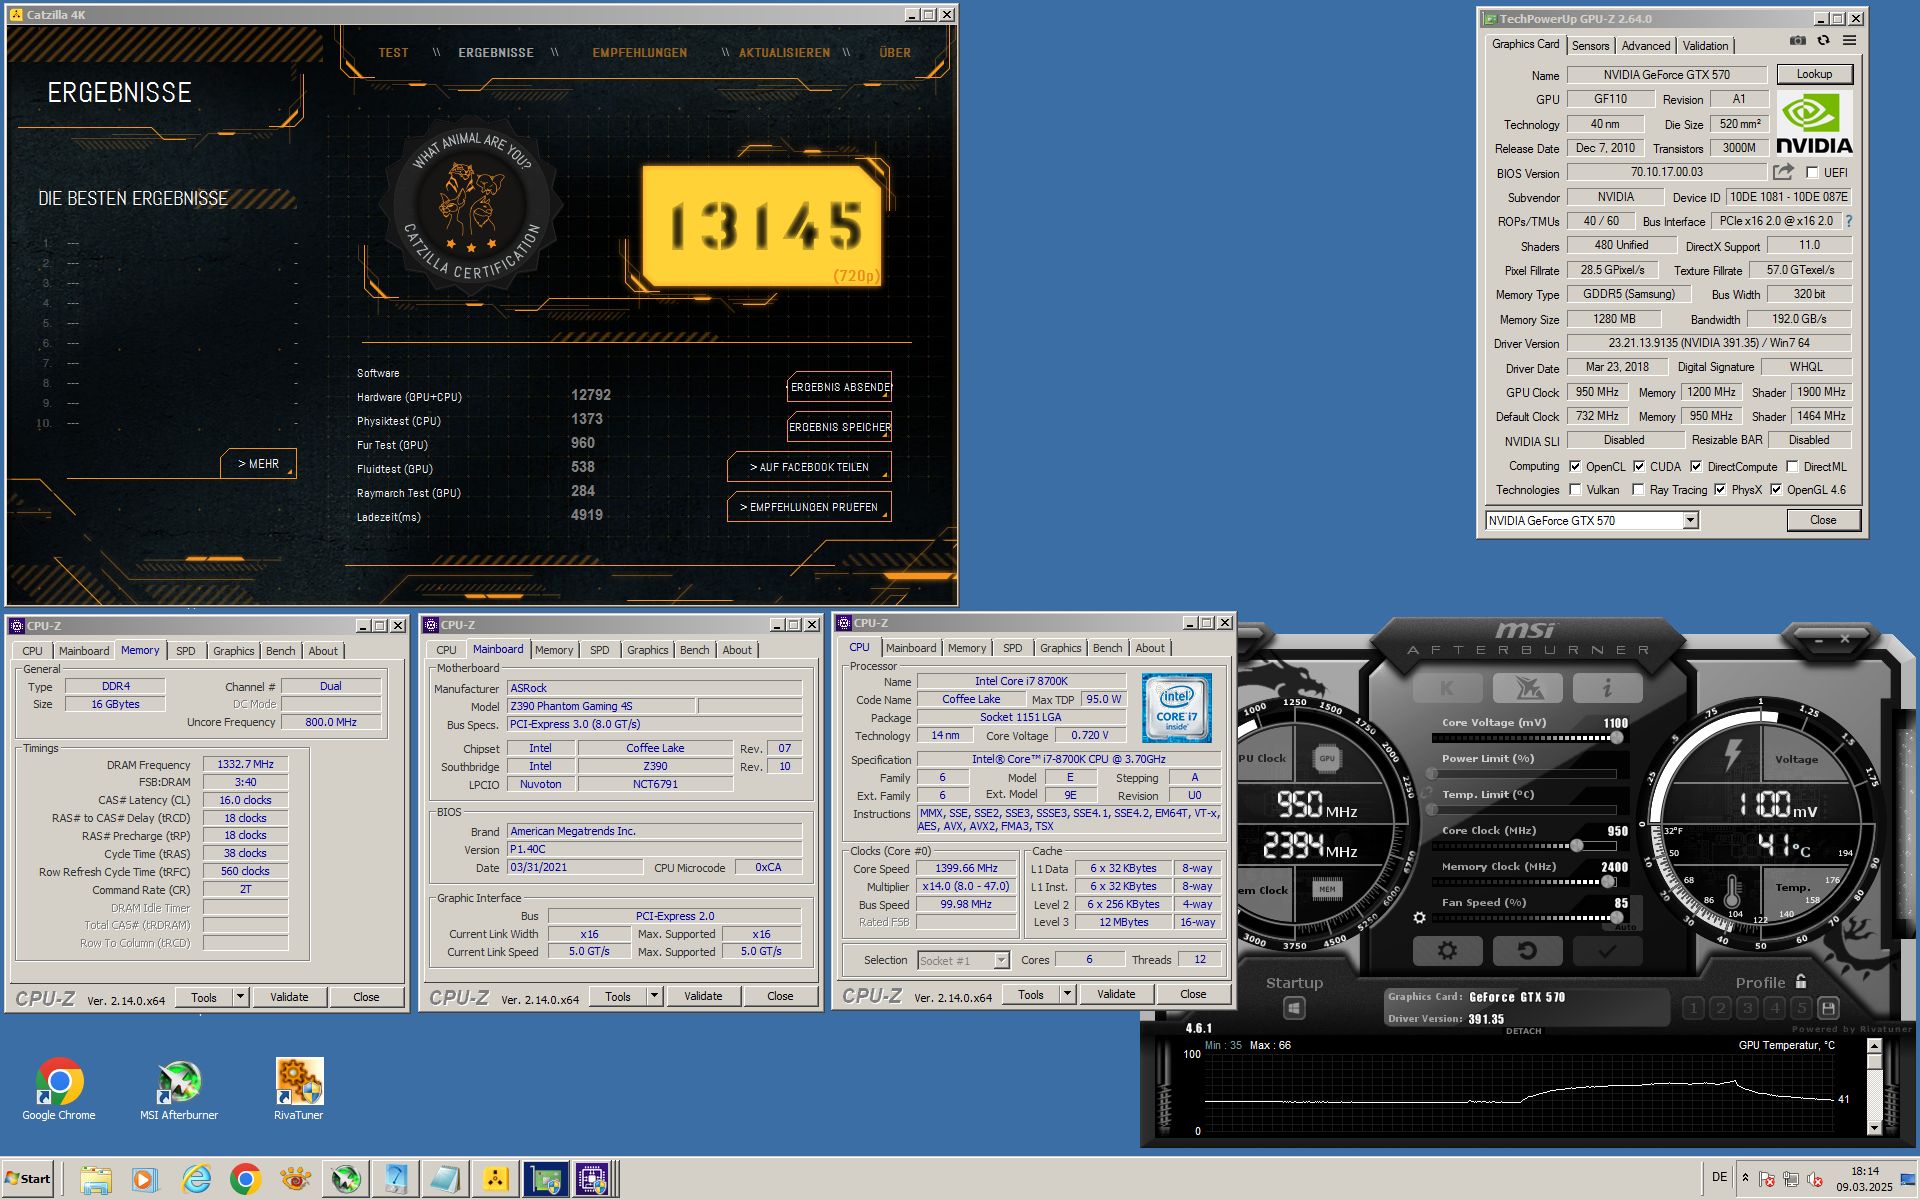Open Bench tab in Mainboard CPU-Z window
The image size is (1920, 1200).
(x=694, y=649)
